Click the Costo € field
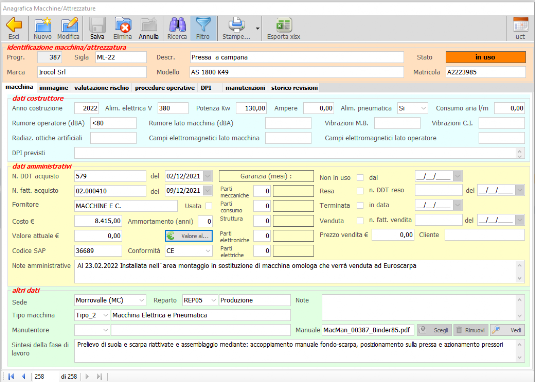The height and width of the screenshot is (382, 535). pyautogui.click(x=98, y=221)
